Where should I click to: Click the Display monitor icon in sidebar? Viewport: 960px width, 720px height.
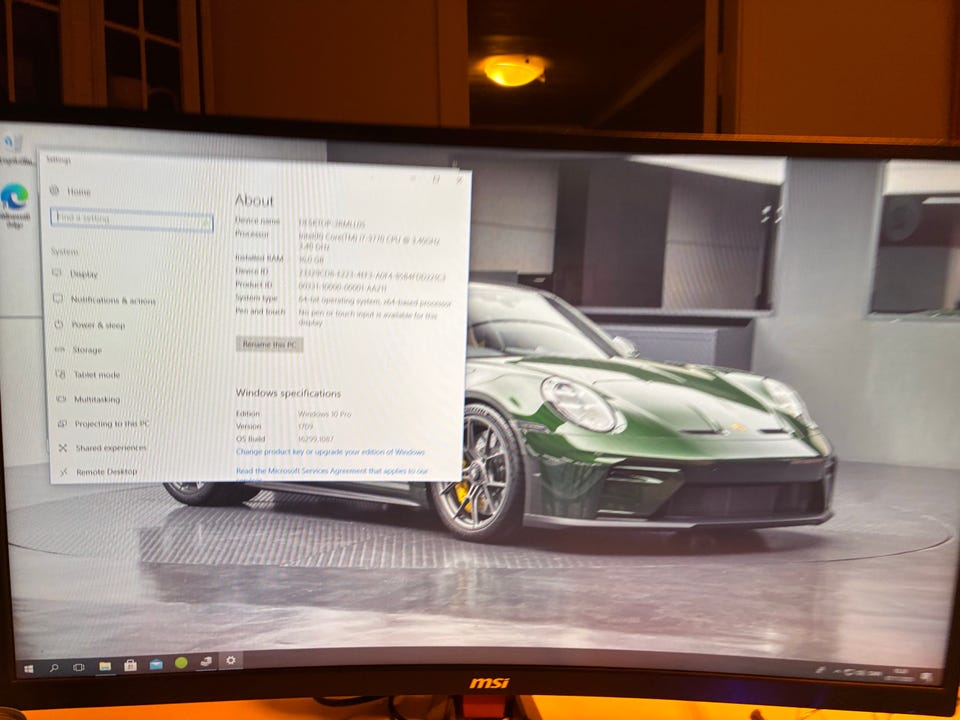pos(57,273)
